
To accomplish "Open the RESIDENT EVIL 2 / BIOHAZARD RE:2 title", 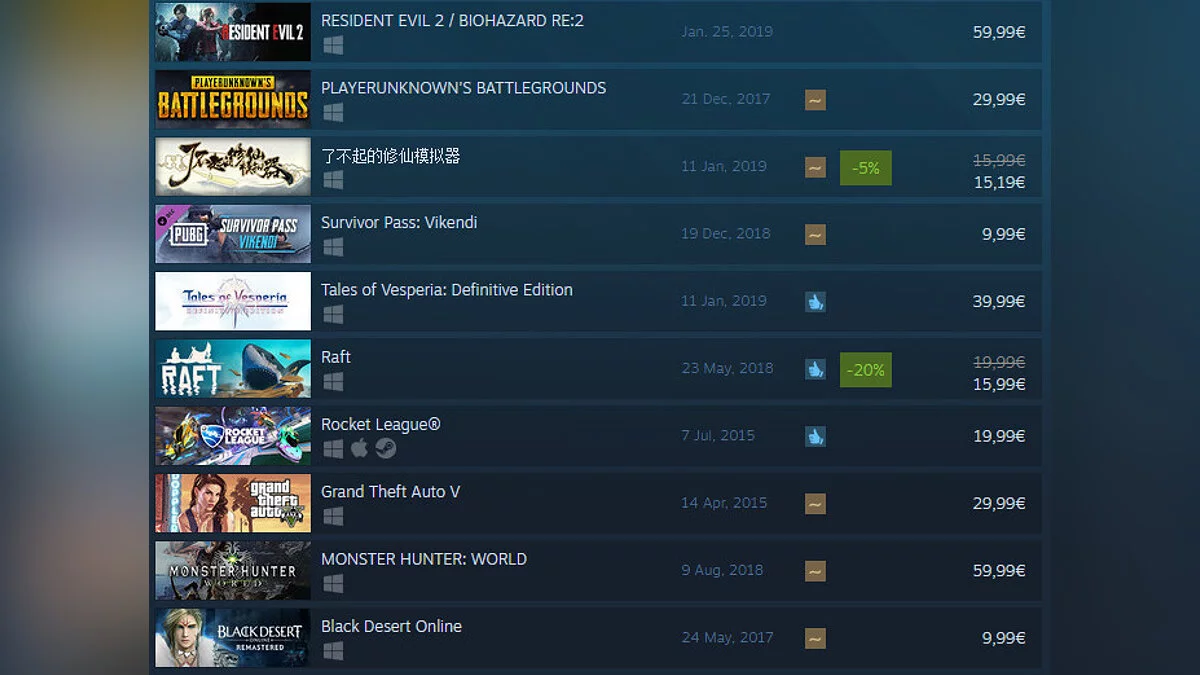I will tap(452, 20).
